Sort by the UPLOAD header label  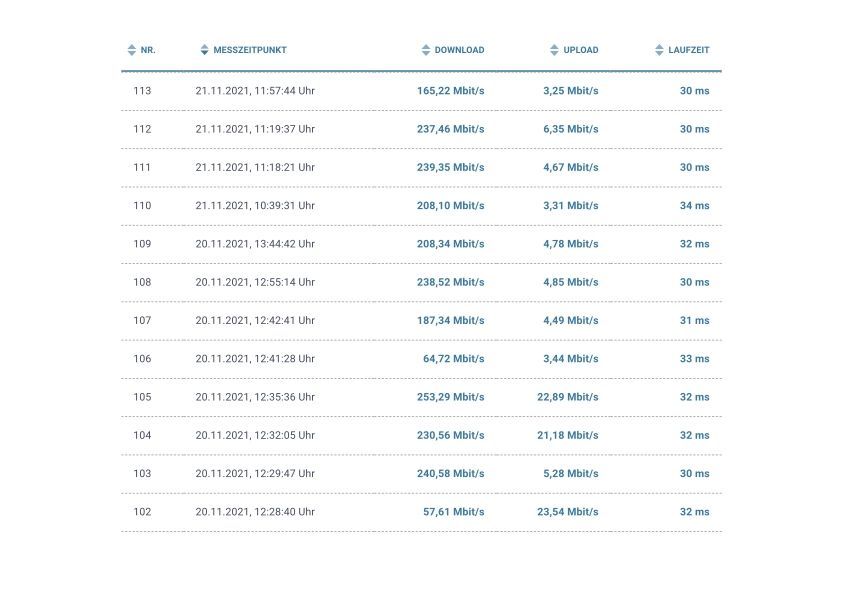581,50
